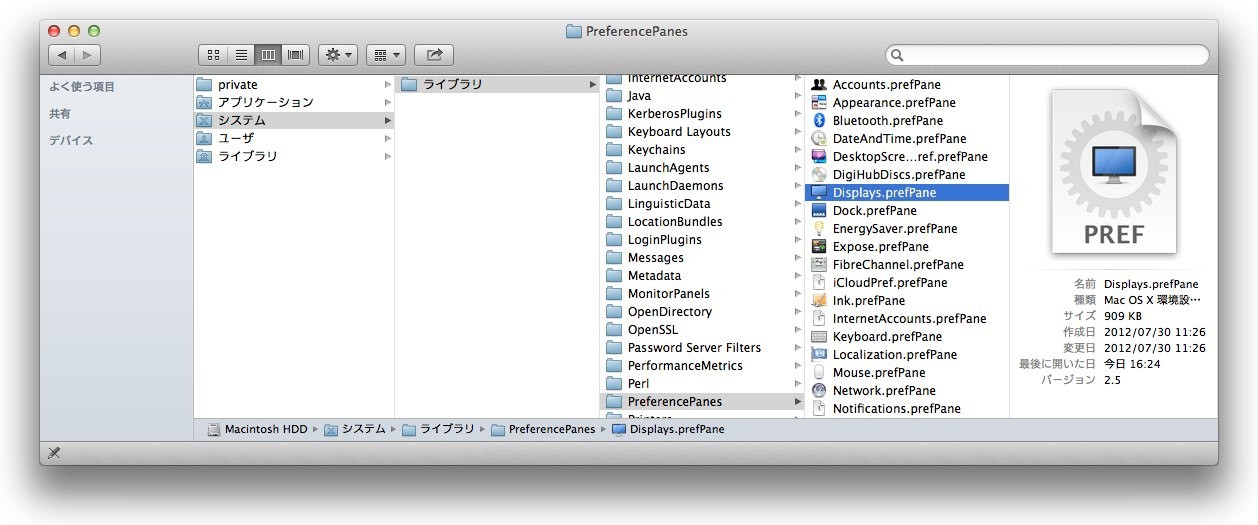The image size is (1258, 525).
Task: Select the InternetAccounts.prefPane icon
Action: coord(819,318)
